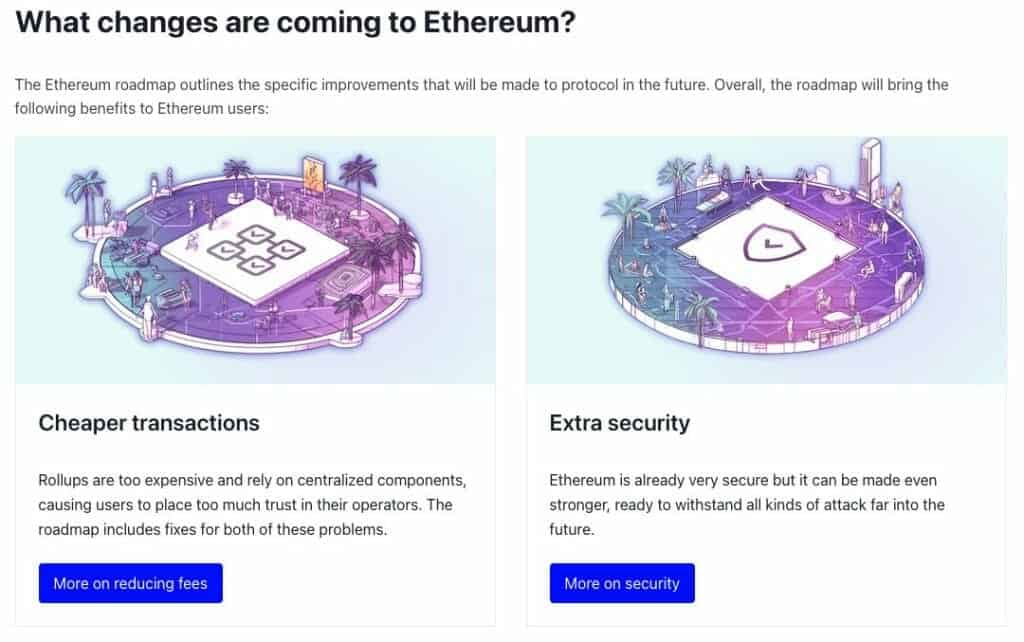This screenshot has width=1024, height=642.
Task: Click the What changes are coming to Ethereum heading
Action: [295, 22]
